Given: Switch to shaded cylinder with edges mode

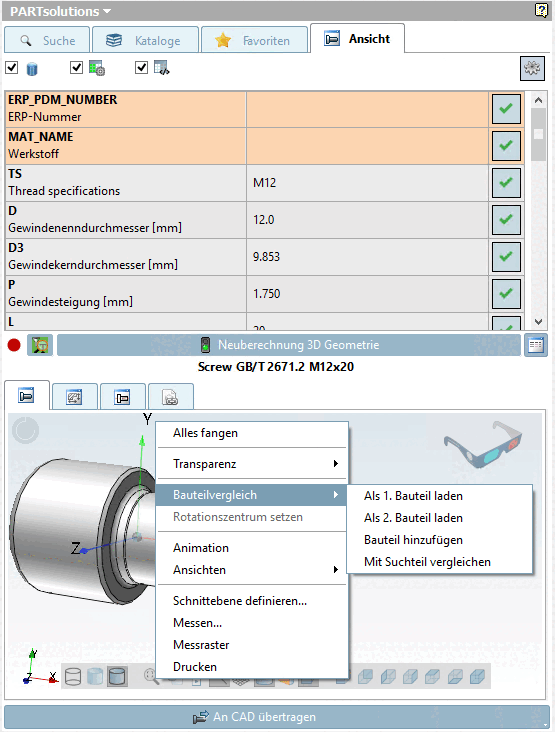Looking at the screenshot, I should tap(117, 676).
